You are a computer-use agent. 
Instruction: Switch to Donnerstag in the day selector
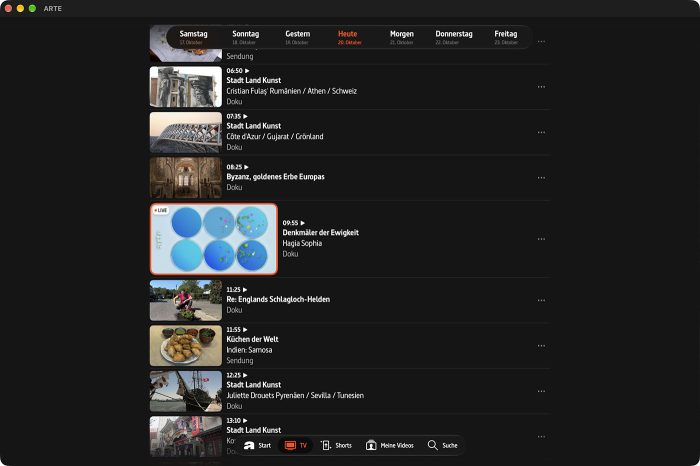453,37
